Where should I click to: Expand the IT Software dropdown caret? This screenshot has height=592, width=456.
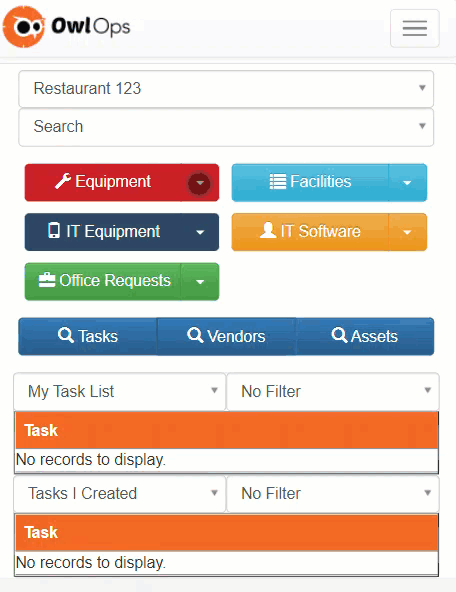pyautogui.click(x=407, y=232)
